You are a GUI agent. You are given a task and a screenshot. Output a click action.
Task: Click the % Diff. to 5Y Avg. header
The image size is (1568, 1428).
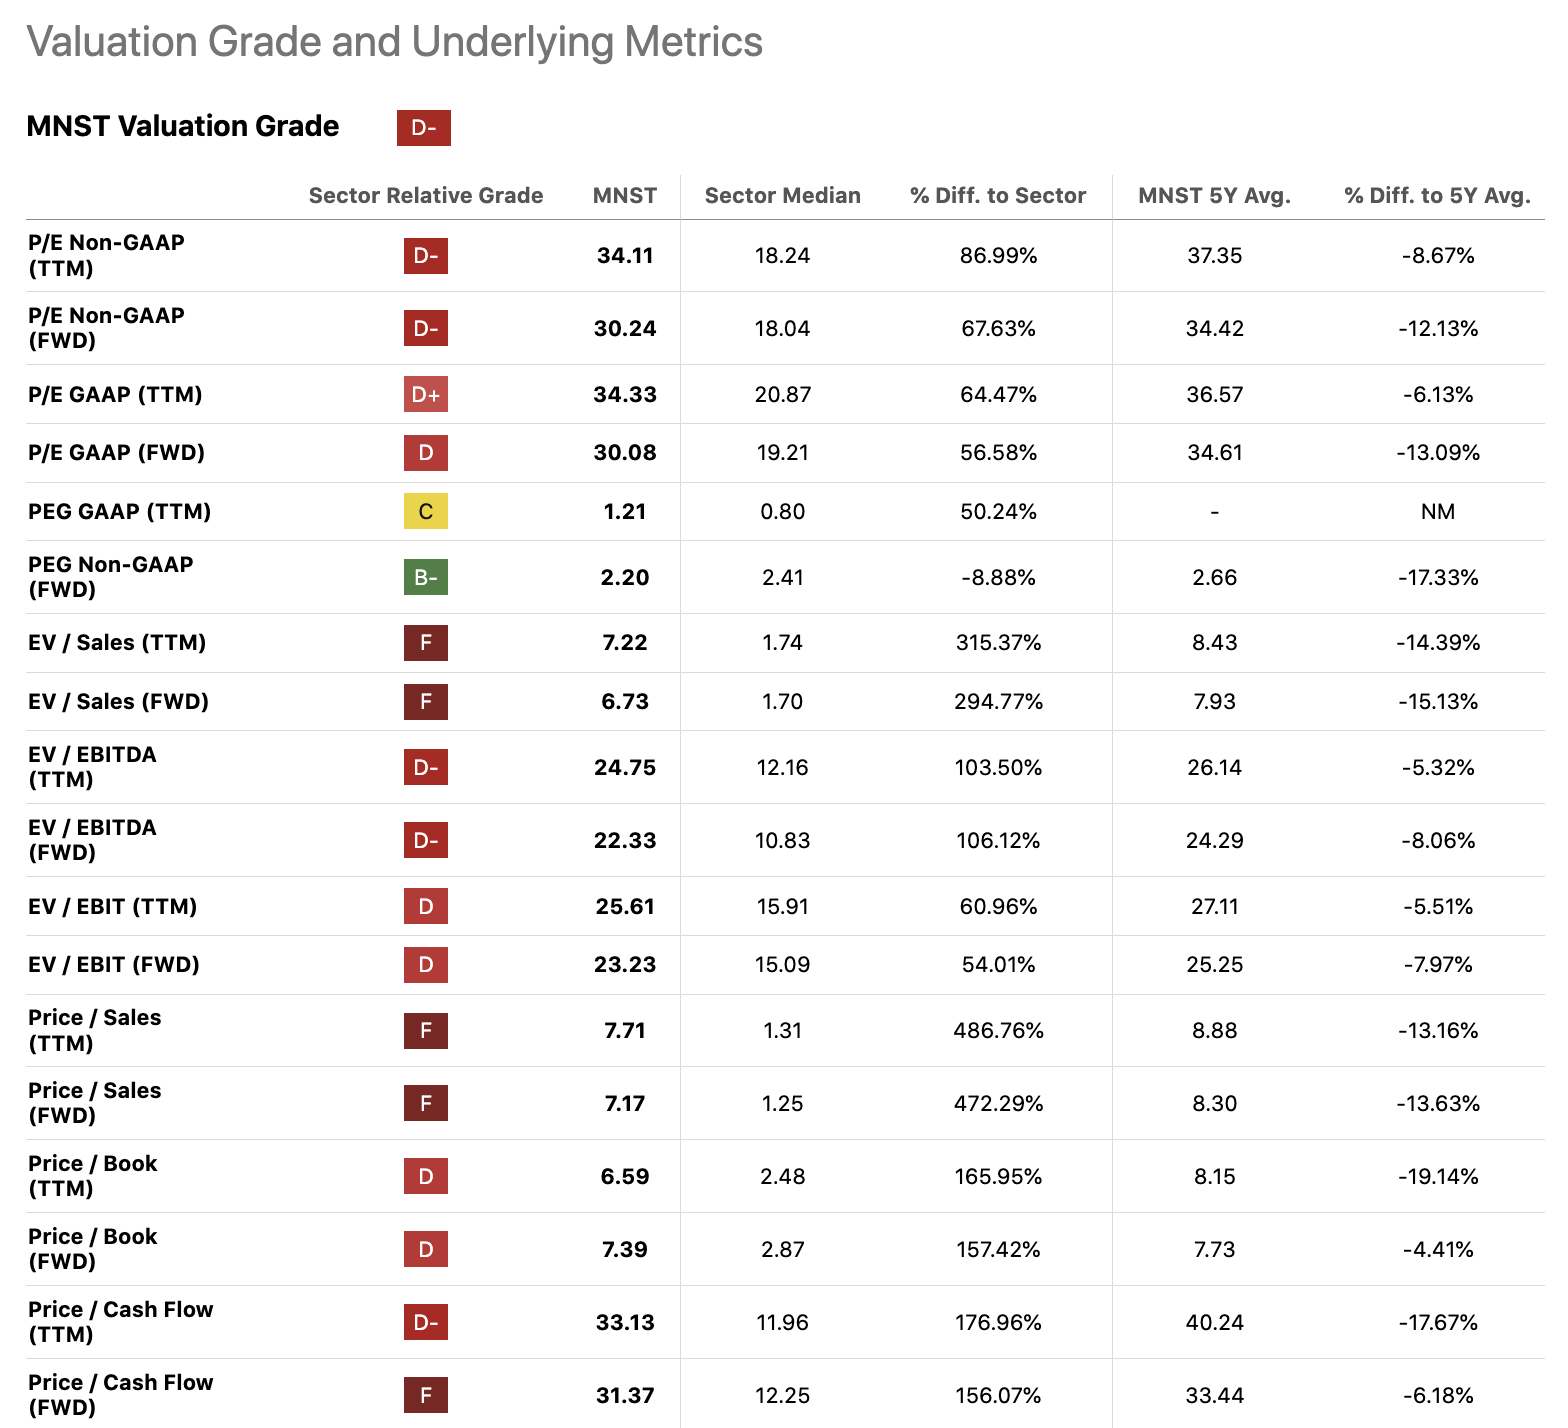coord(1437,196)
